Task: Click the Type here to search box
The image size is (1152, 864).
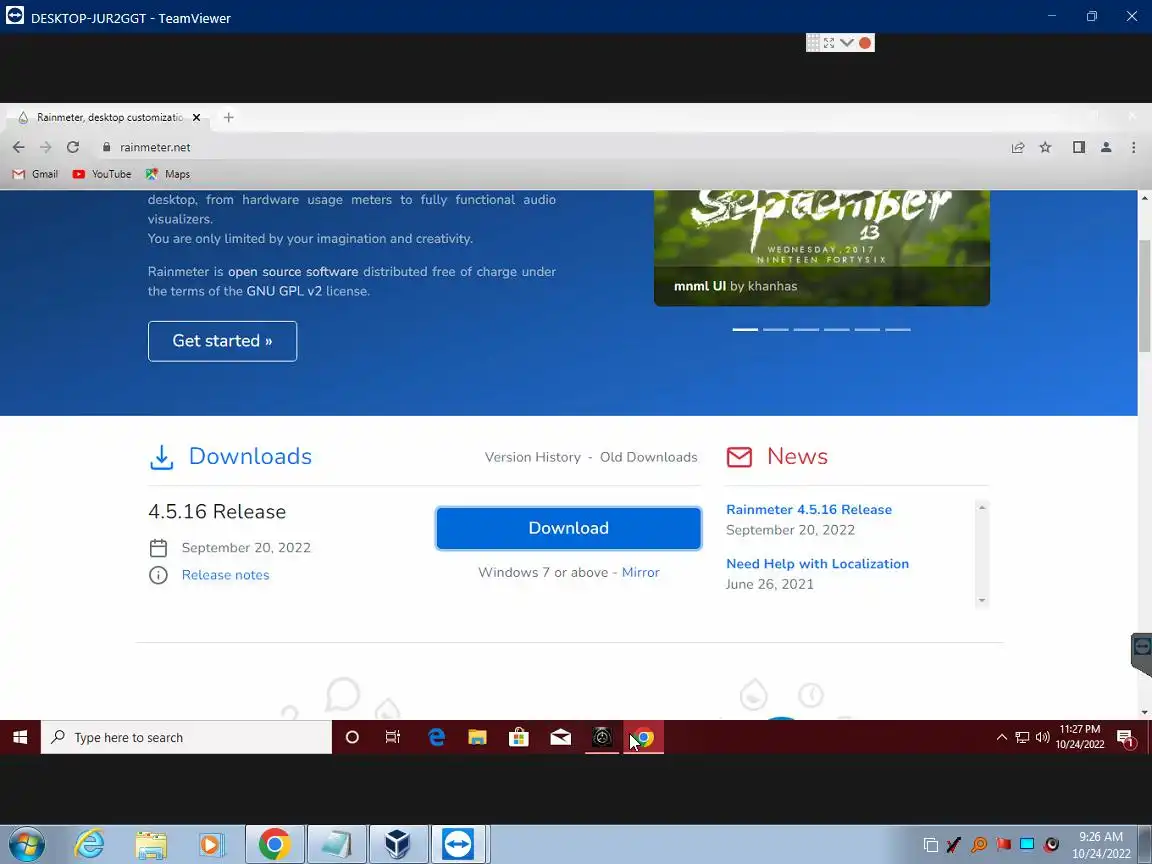Action: [187, 737]
